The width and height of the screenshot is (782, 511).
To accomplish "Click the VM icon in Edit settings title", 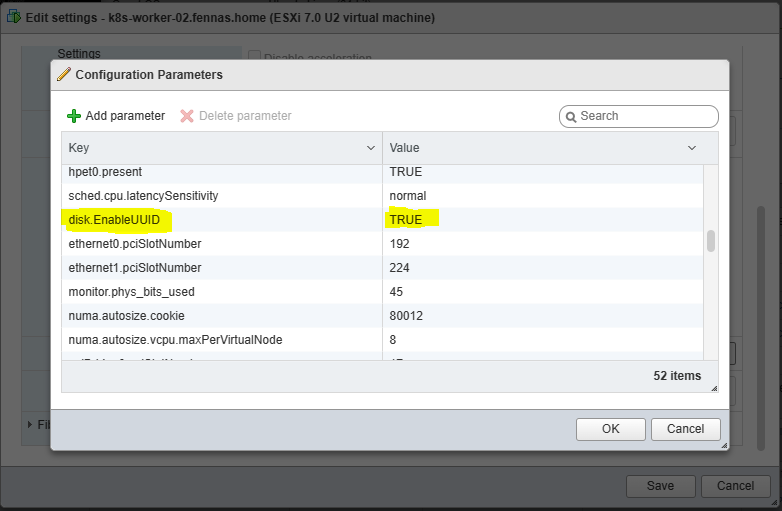I will (14, 17).
